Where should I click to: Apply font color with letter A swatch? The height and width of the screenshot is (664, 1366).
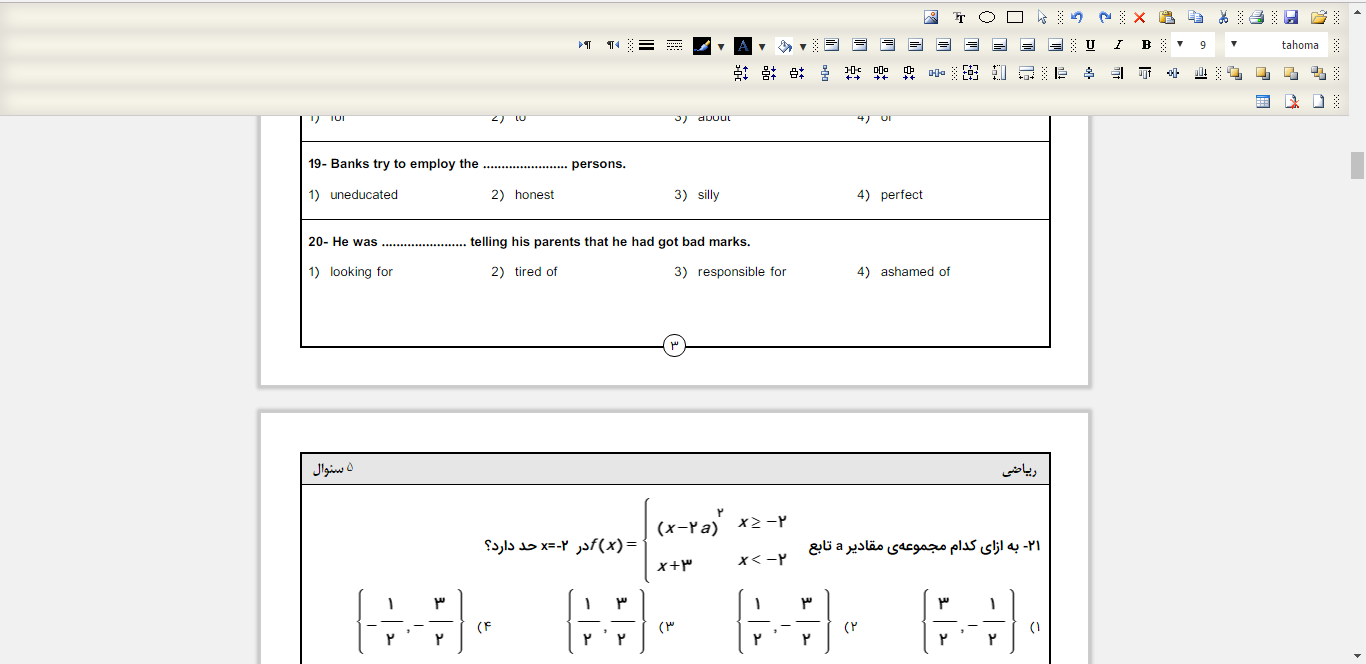point(743,45)
